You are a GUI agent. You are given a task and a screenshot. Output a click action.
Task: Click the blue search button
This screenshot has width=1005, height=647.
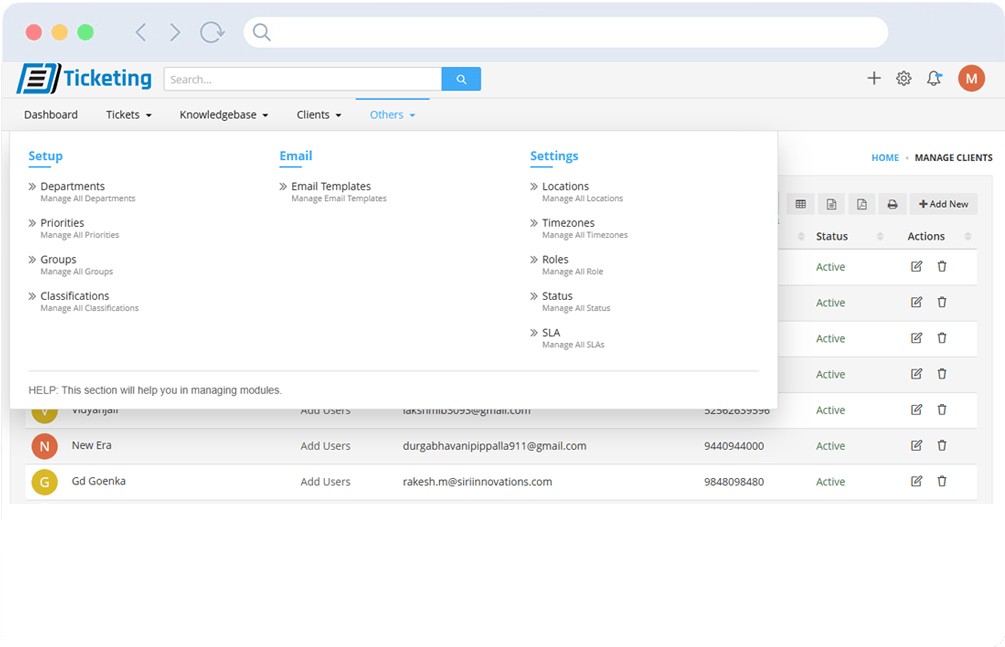click(x=461, y=79)
